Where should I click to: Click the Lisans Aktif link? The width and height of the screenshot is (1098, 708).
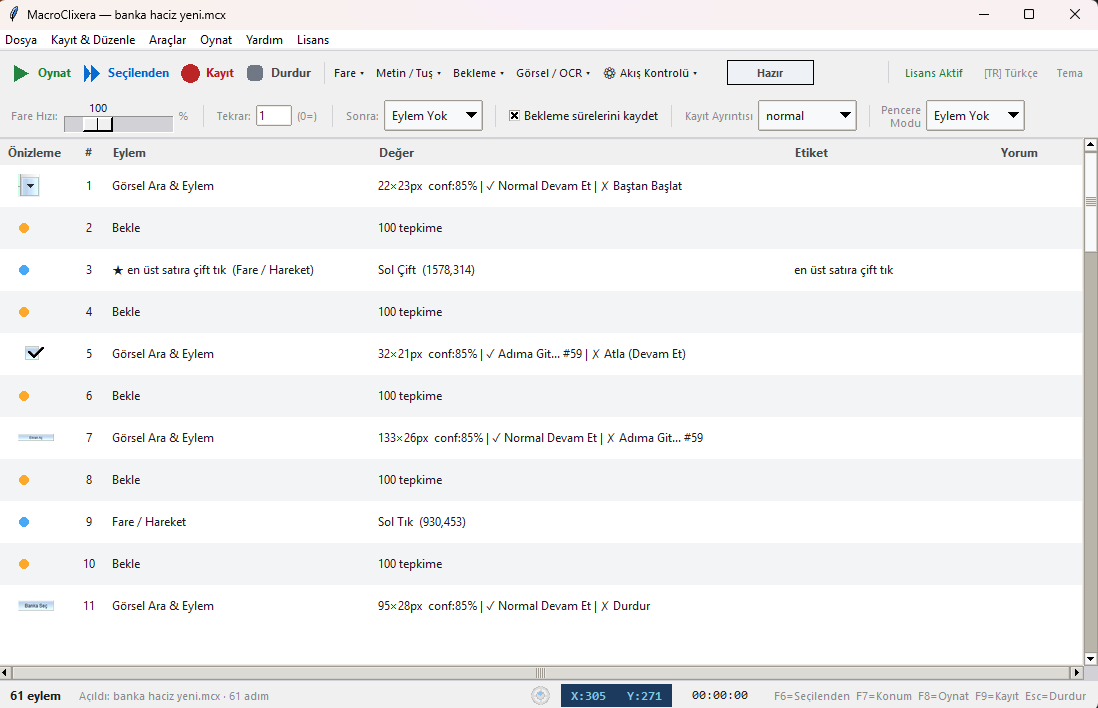pyautogui.click(x=933, y=73)
